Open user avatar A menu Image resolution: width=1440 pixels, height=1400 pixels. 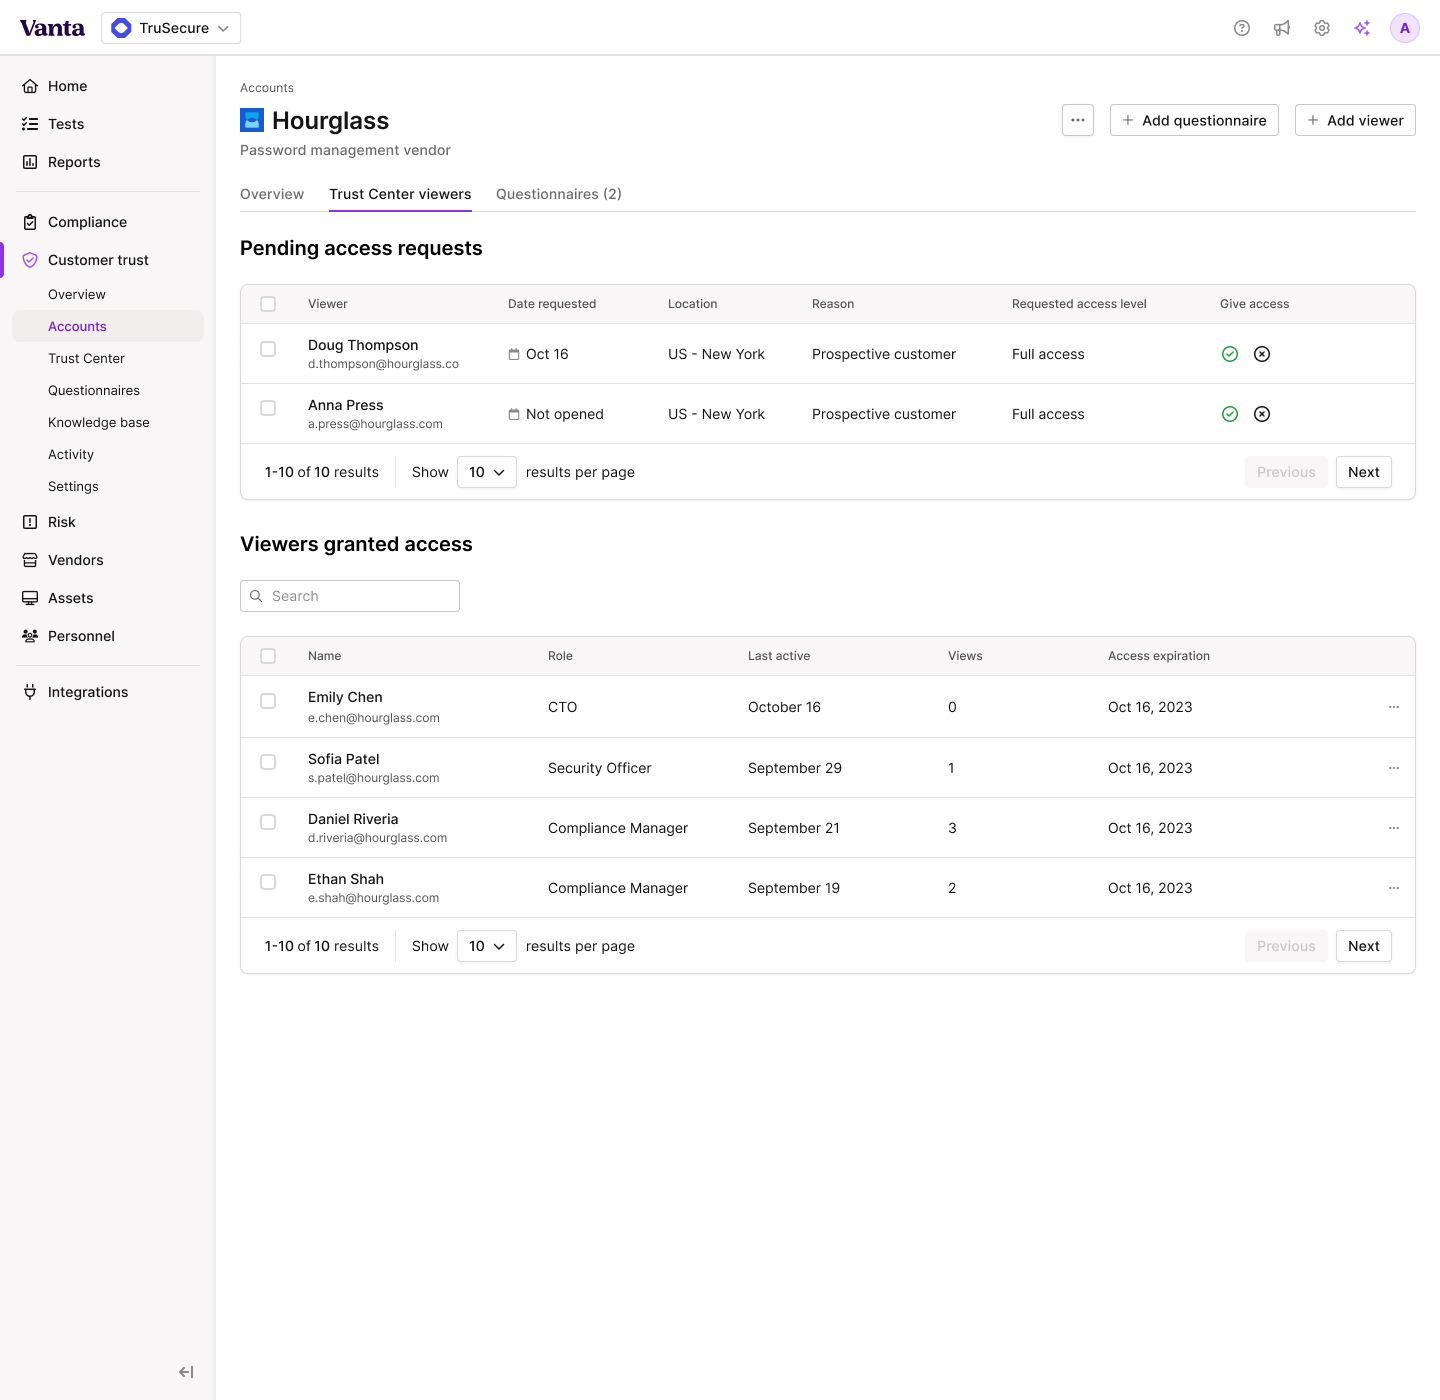[1405, 28]
